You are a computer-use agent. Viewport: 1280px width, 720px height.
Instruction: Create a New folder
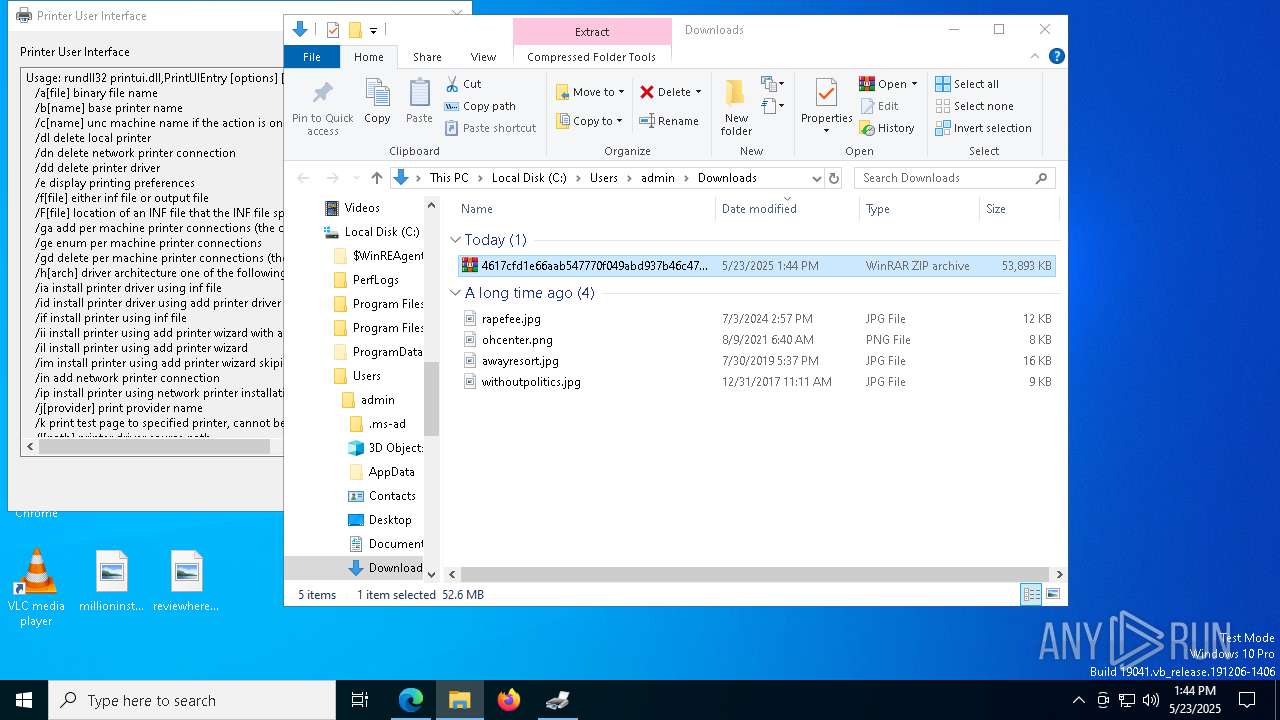pos(736,107)
